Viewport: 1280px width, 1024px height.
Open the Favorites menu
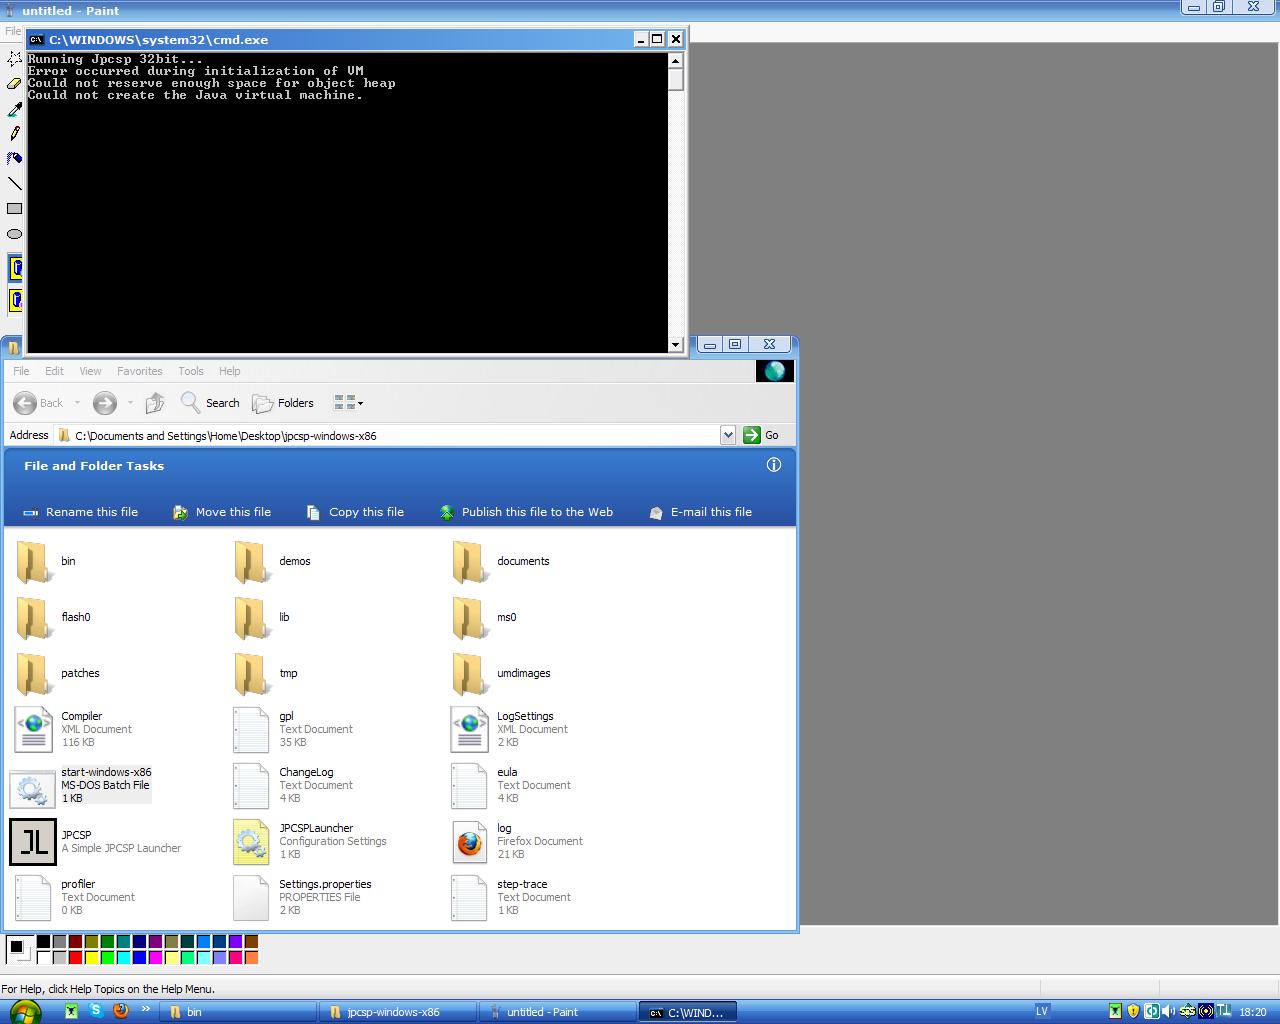139,371
